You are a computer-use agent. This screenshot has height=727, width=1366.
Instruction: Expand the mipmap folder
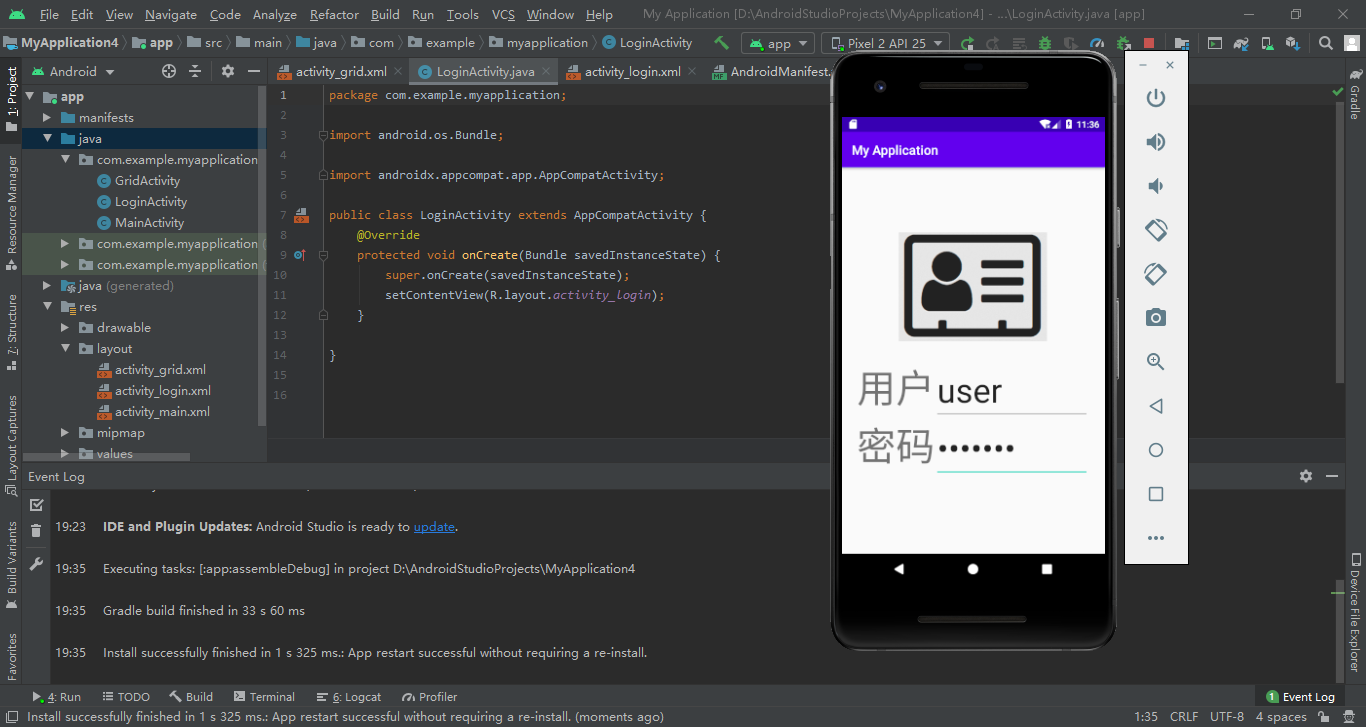(65, 433)
